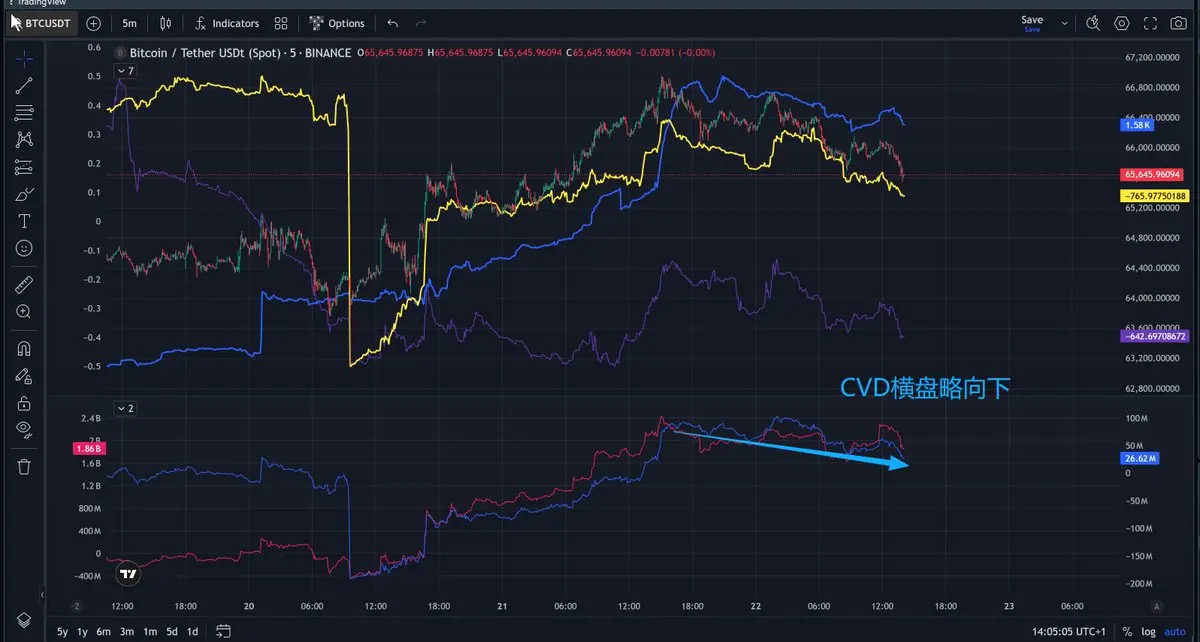Image resolution: width=1200 pixels, height=642 pixels.
Task: Select the text annotation tool
Action: click(x=25, y=220)
